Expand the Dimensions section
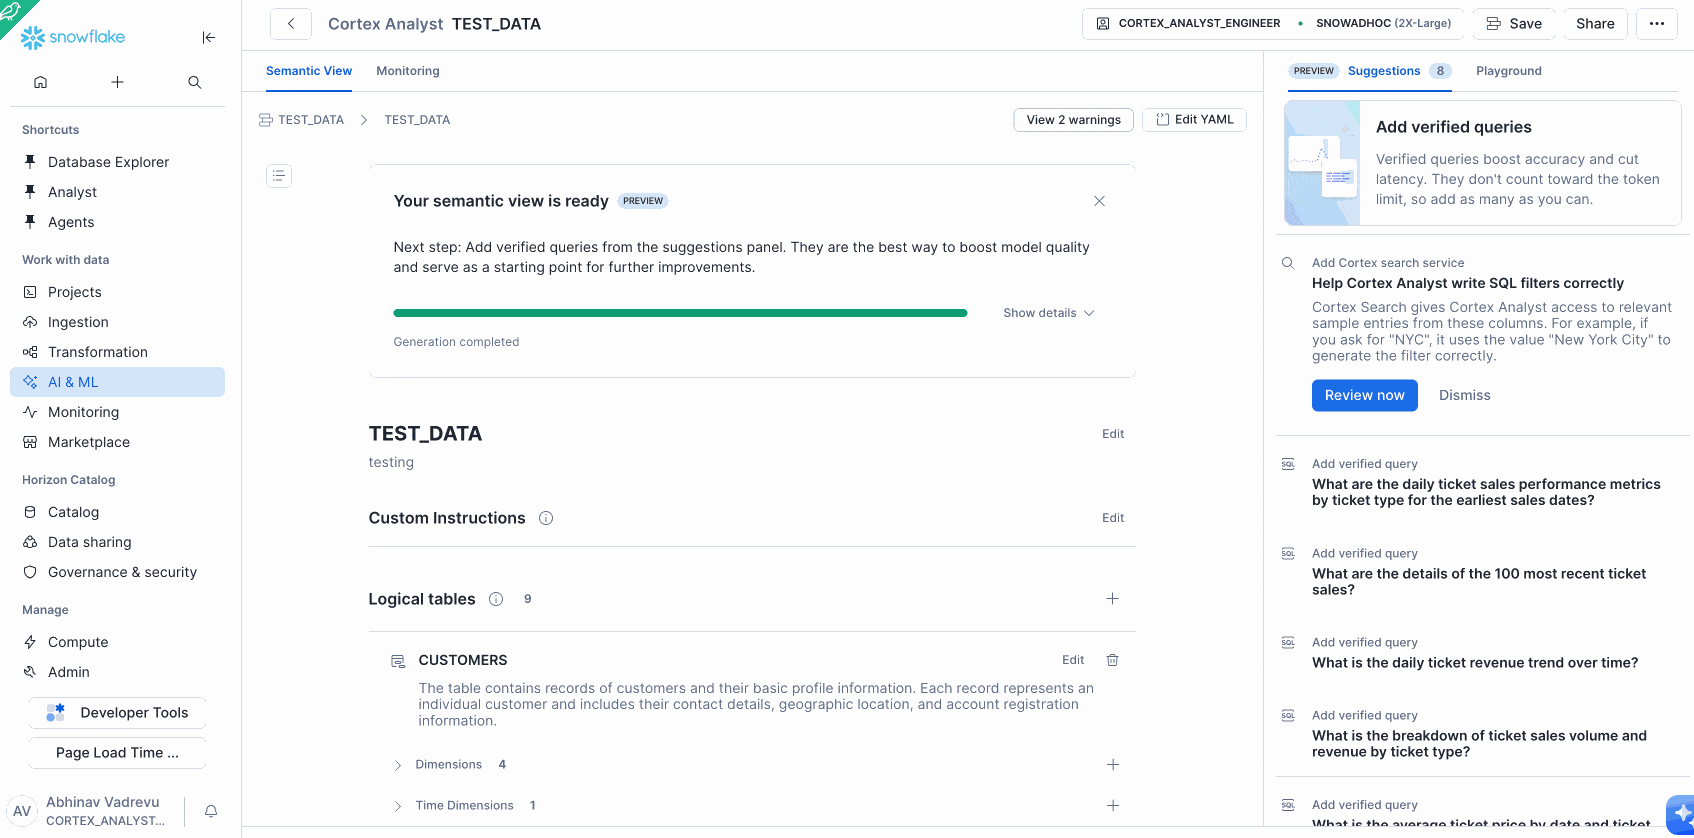1694x838 pixels. (x=398, y=765)
